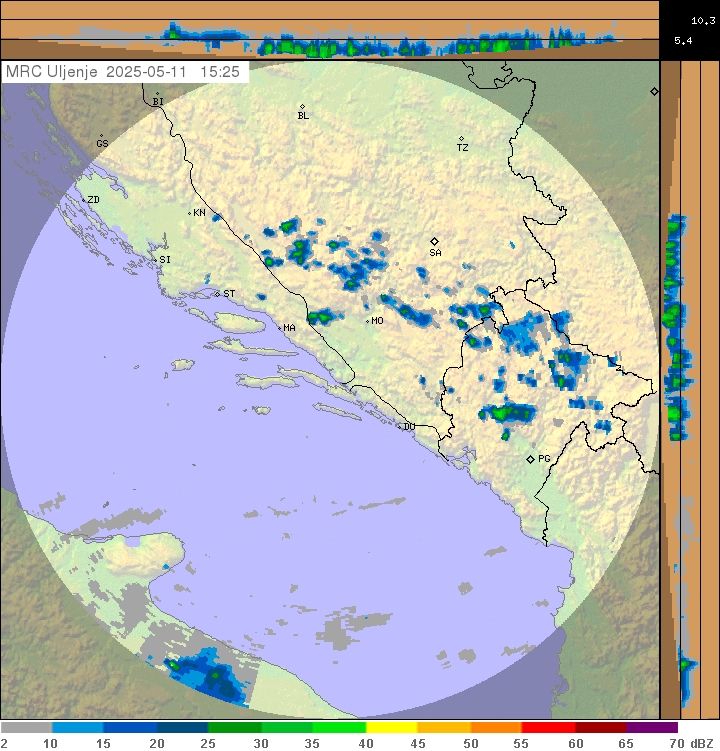The image size is (720, 751).
Task: Click the diamond marker in the map's top-right corner
Action: click(x=654, y=91)
